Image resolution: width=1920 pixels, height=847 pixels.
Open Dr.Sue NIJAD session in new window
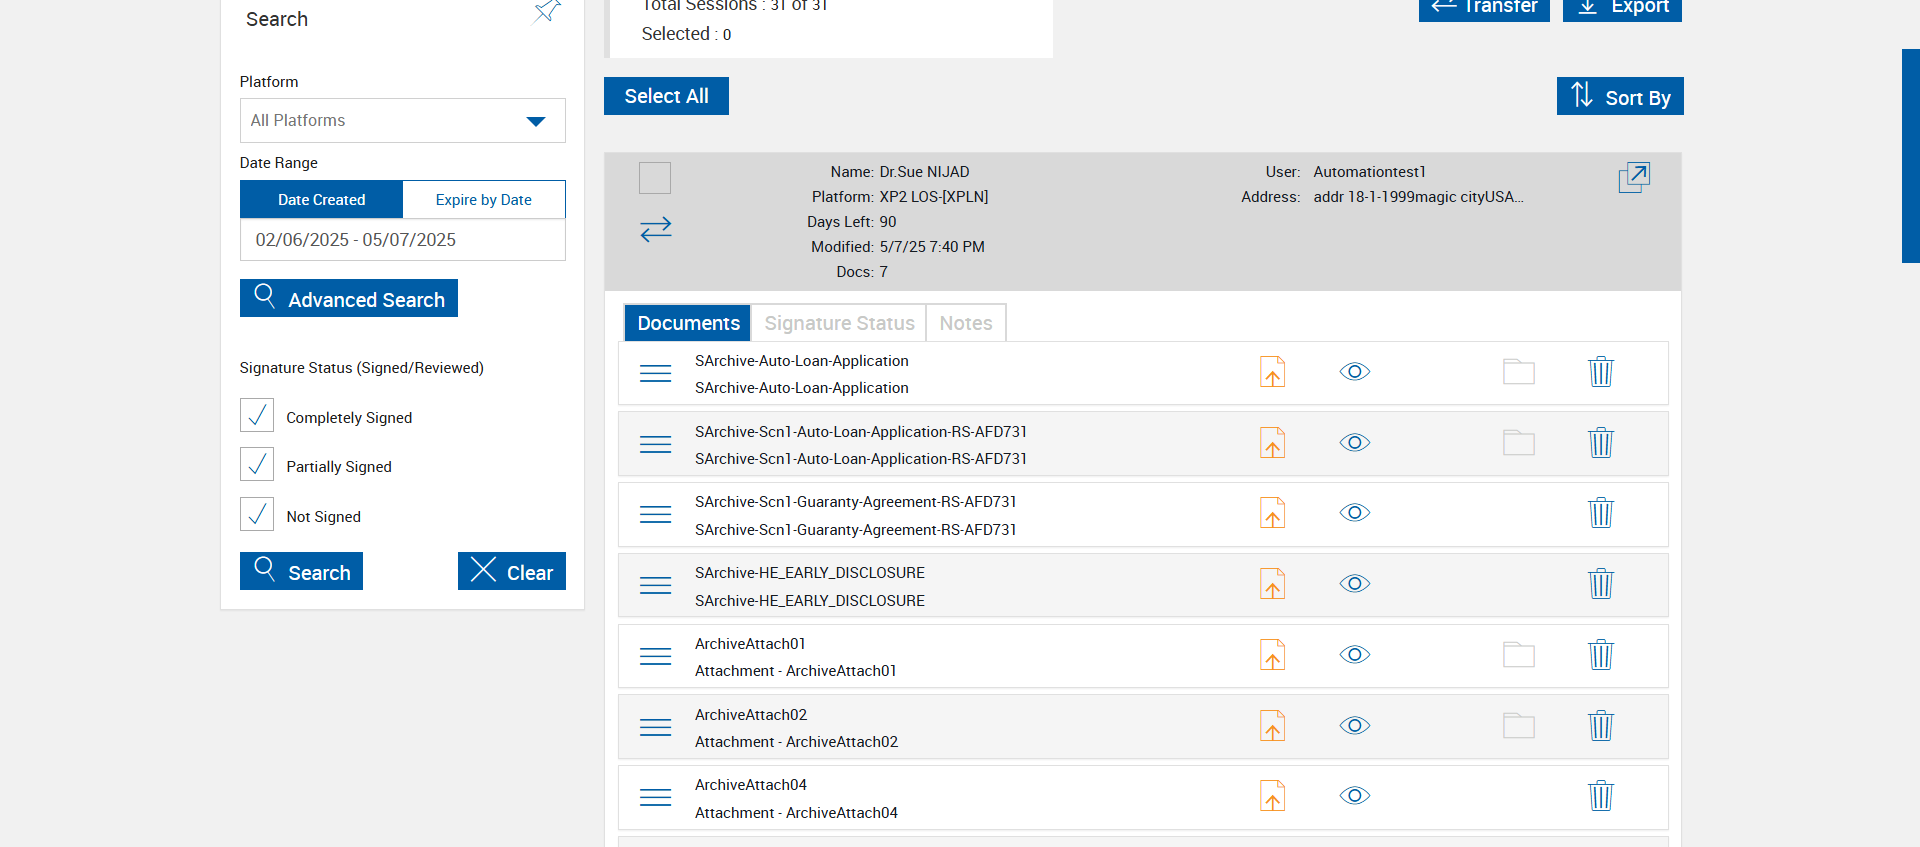click(1634, 177)
